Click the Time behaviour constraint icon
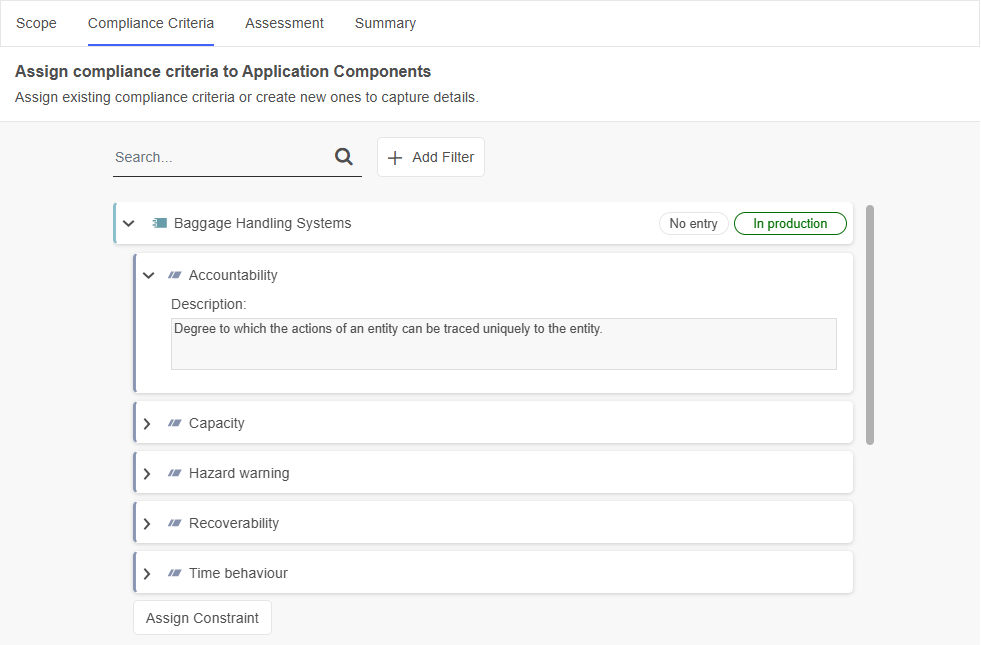This screenshot has height=645, width=981. tap(175, 573)
